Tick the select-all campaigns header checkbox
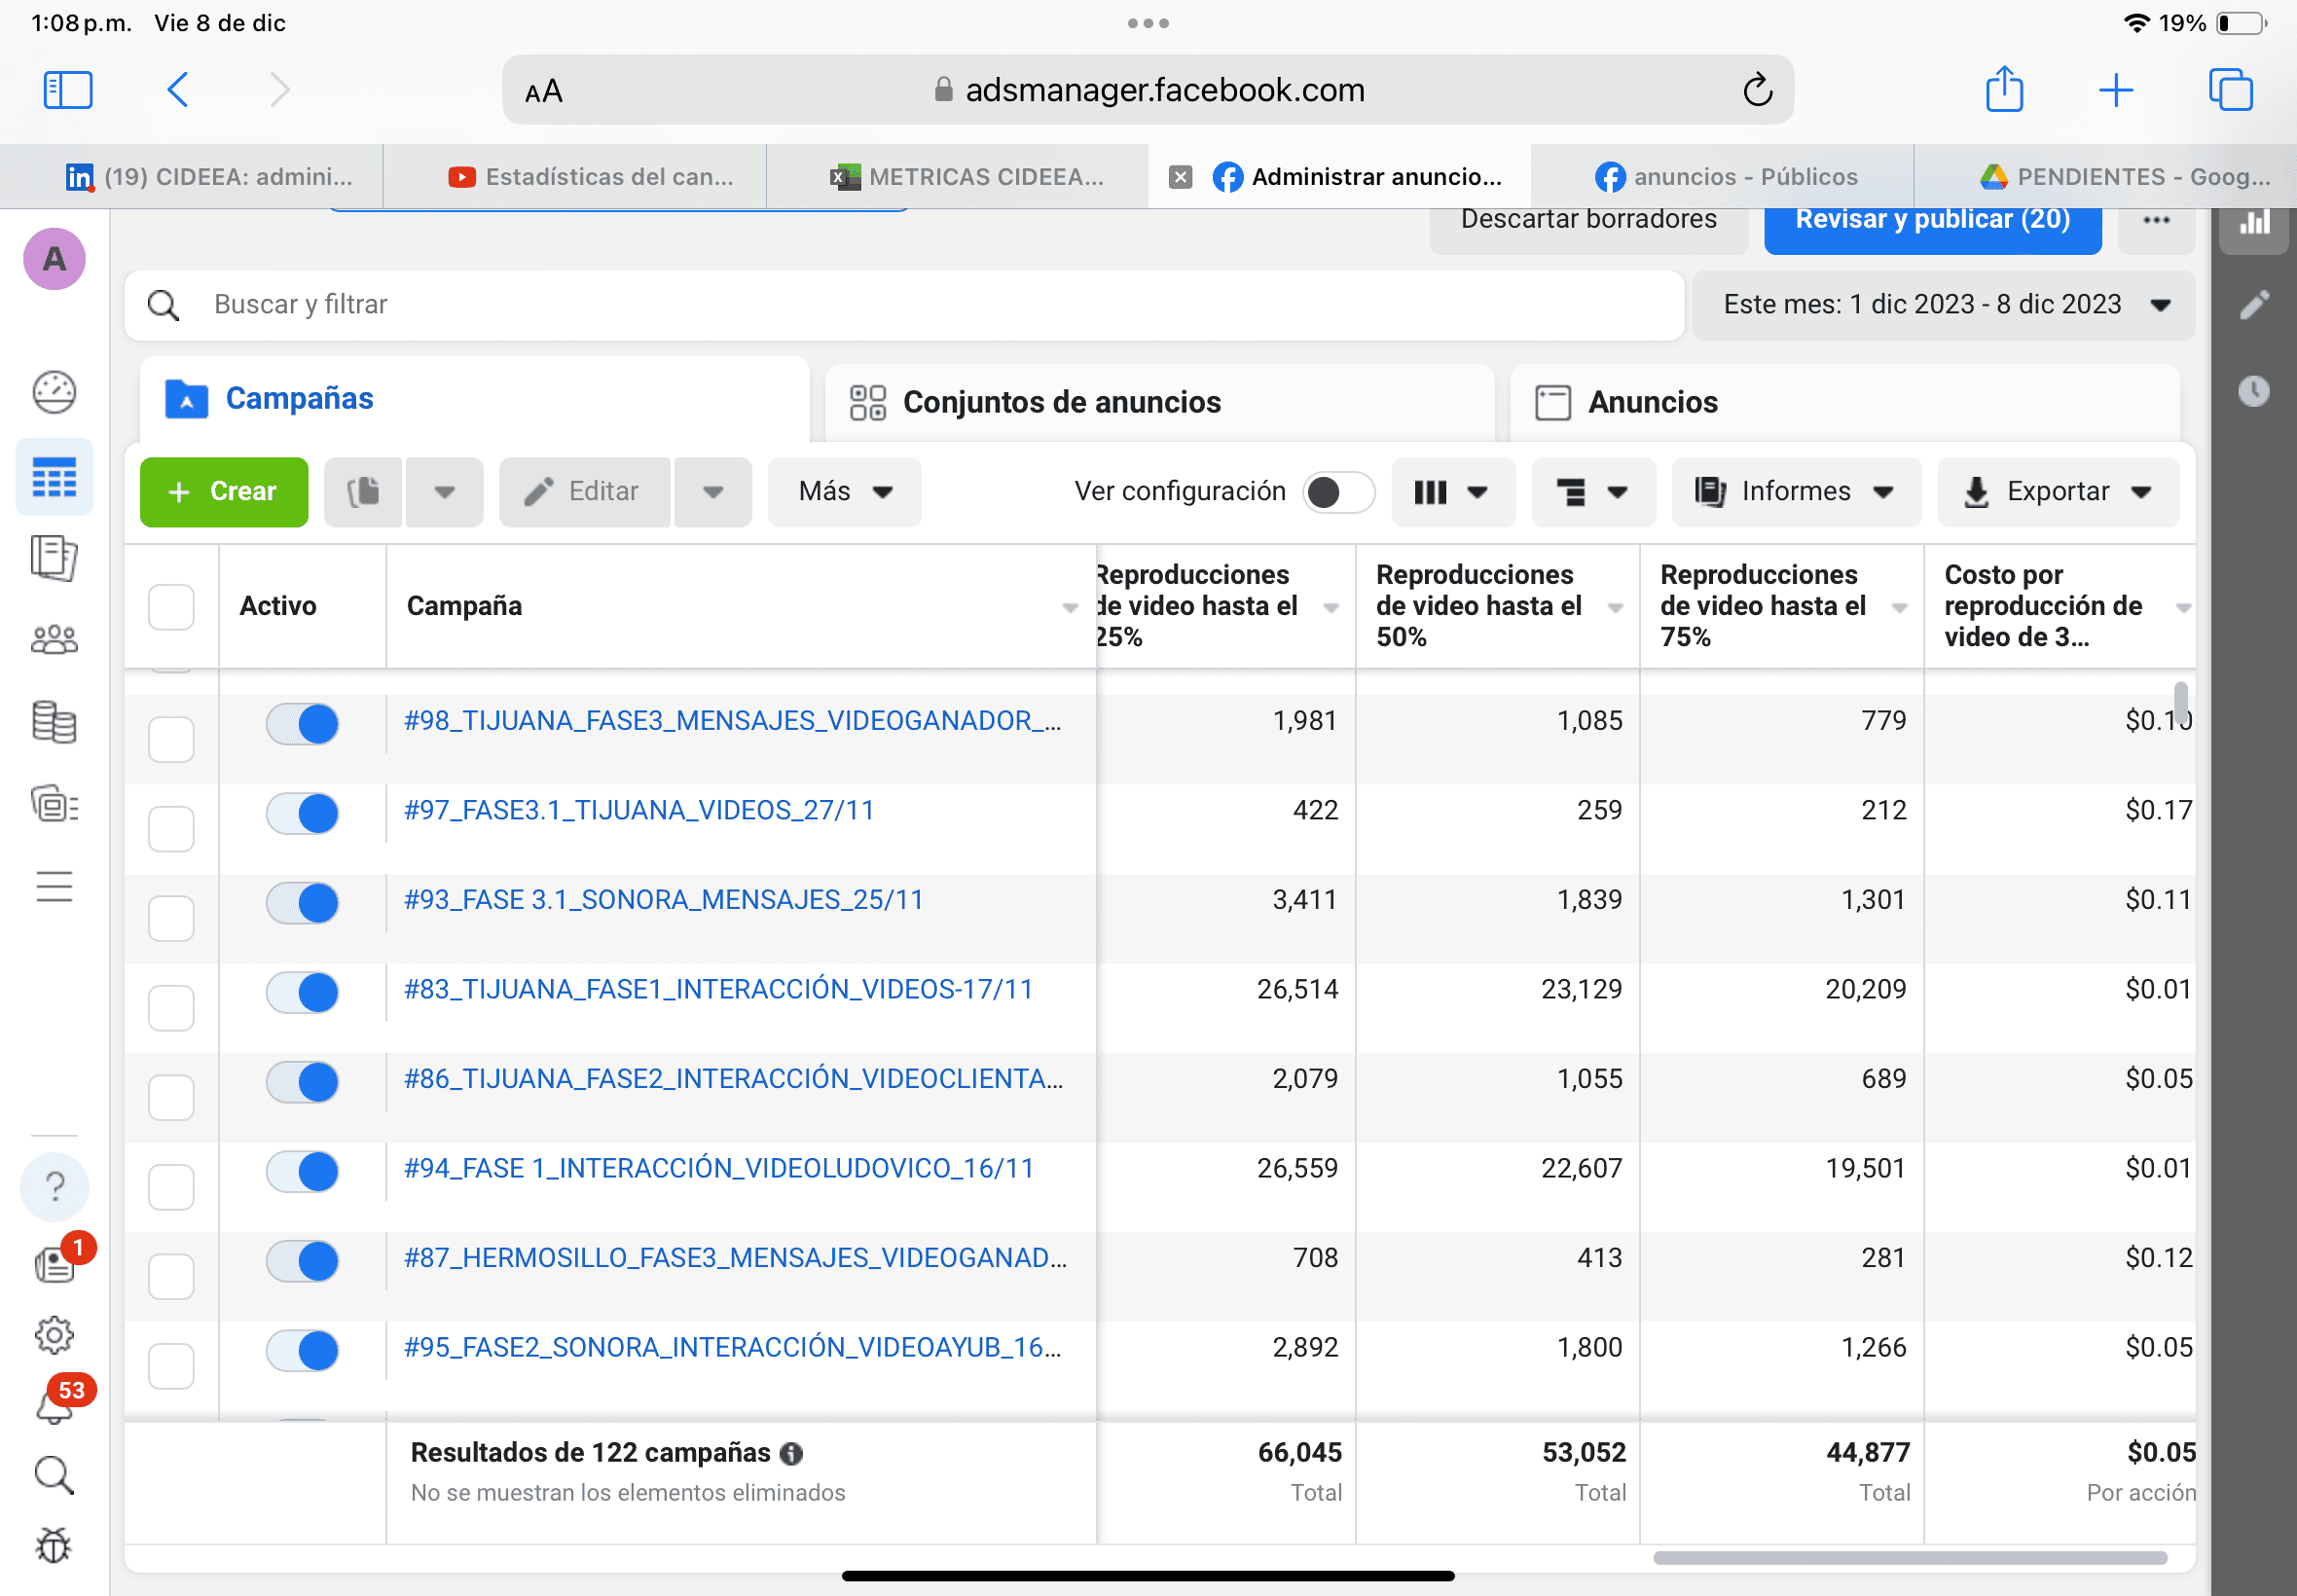Viewport: 2297px width, 1596px height. 171,606
